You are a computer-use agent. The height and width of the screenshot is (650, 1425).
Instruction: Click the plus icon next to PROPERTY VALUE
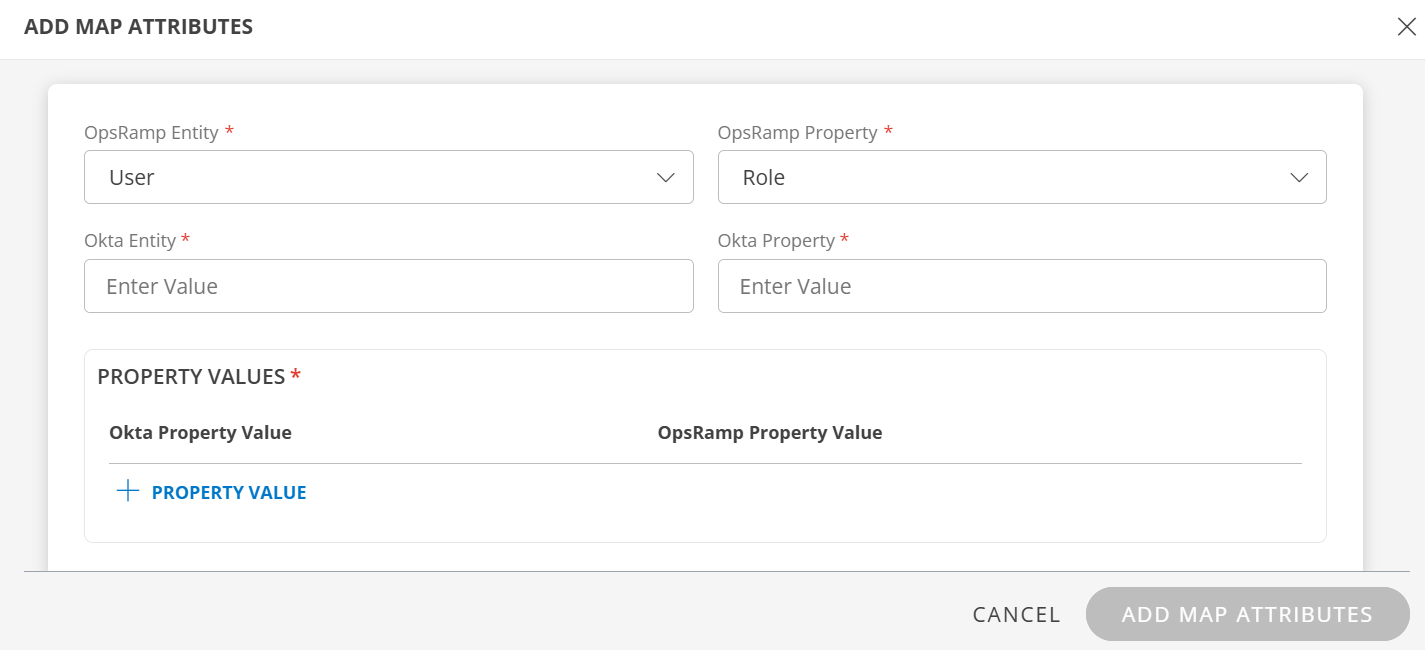click(x=128, y=491)
